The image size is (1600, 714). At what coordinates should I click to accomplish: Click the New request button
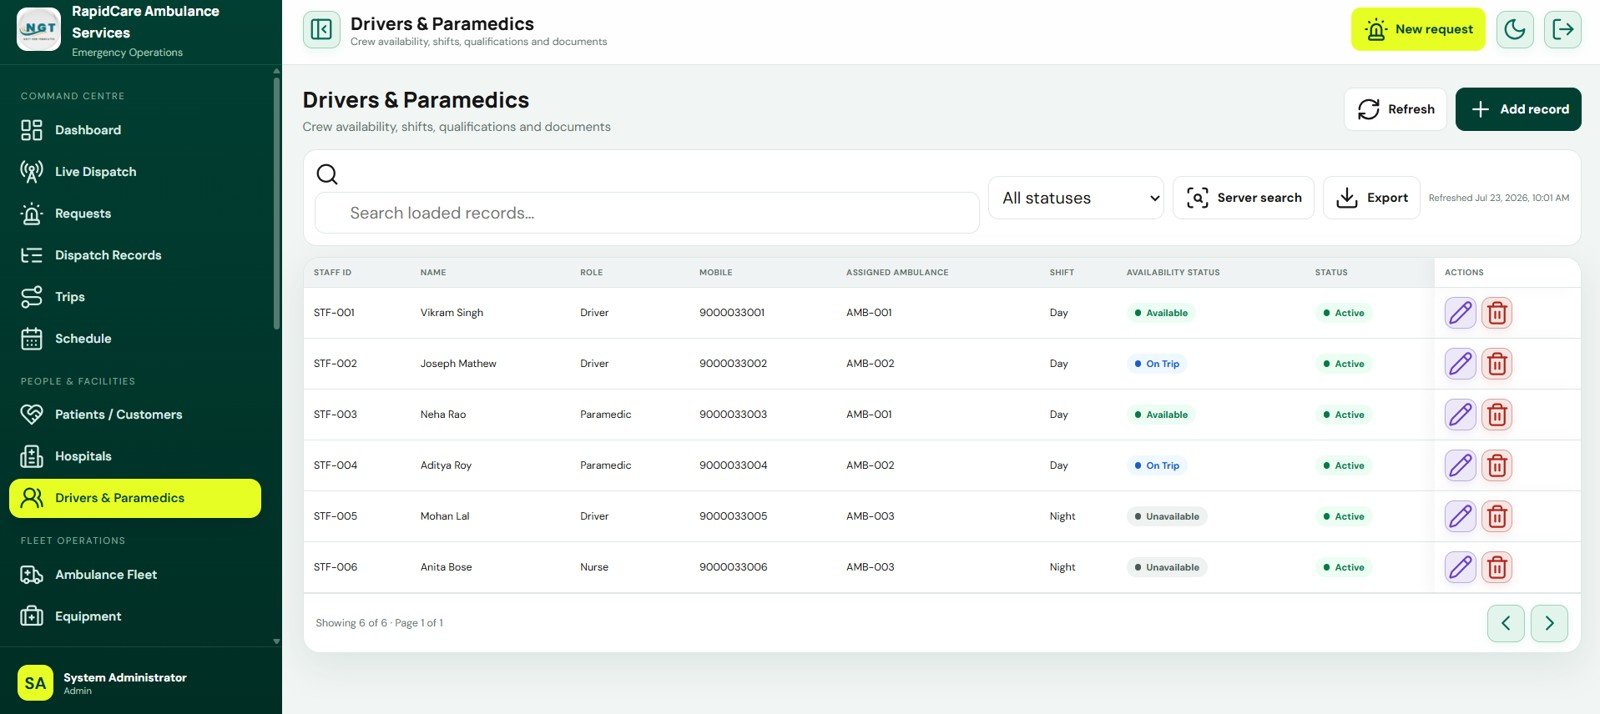tap(1418, 29)
